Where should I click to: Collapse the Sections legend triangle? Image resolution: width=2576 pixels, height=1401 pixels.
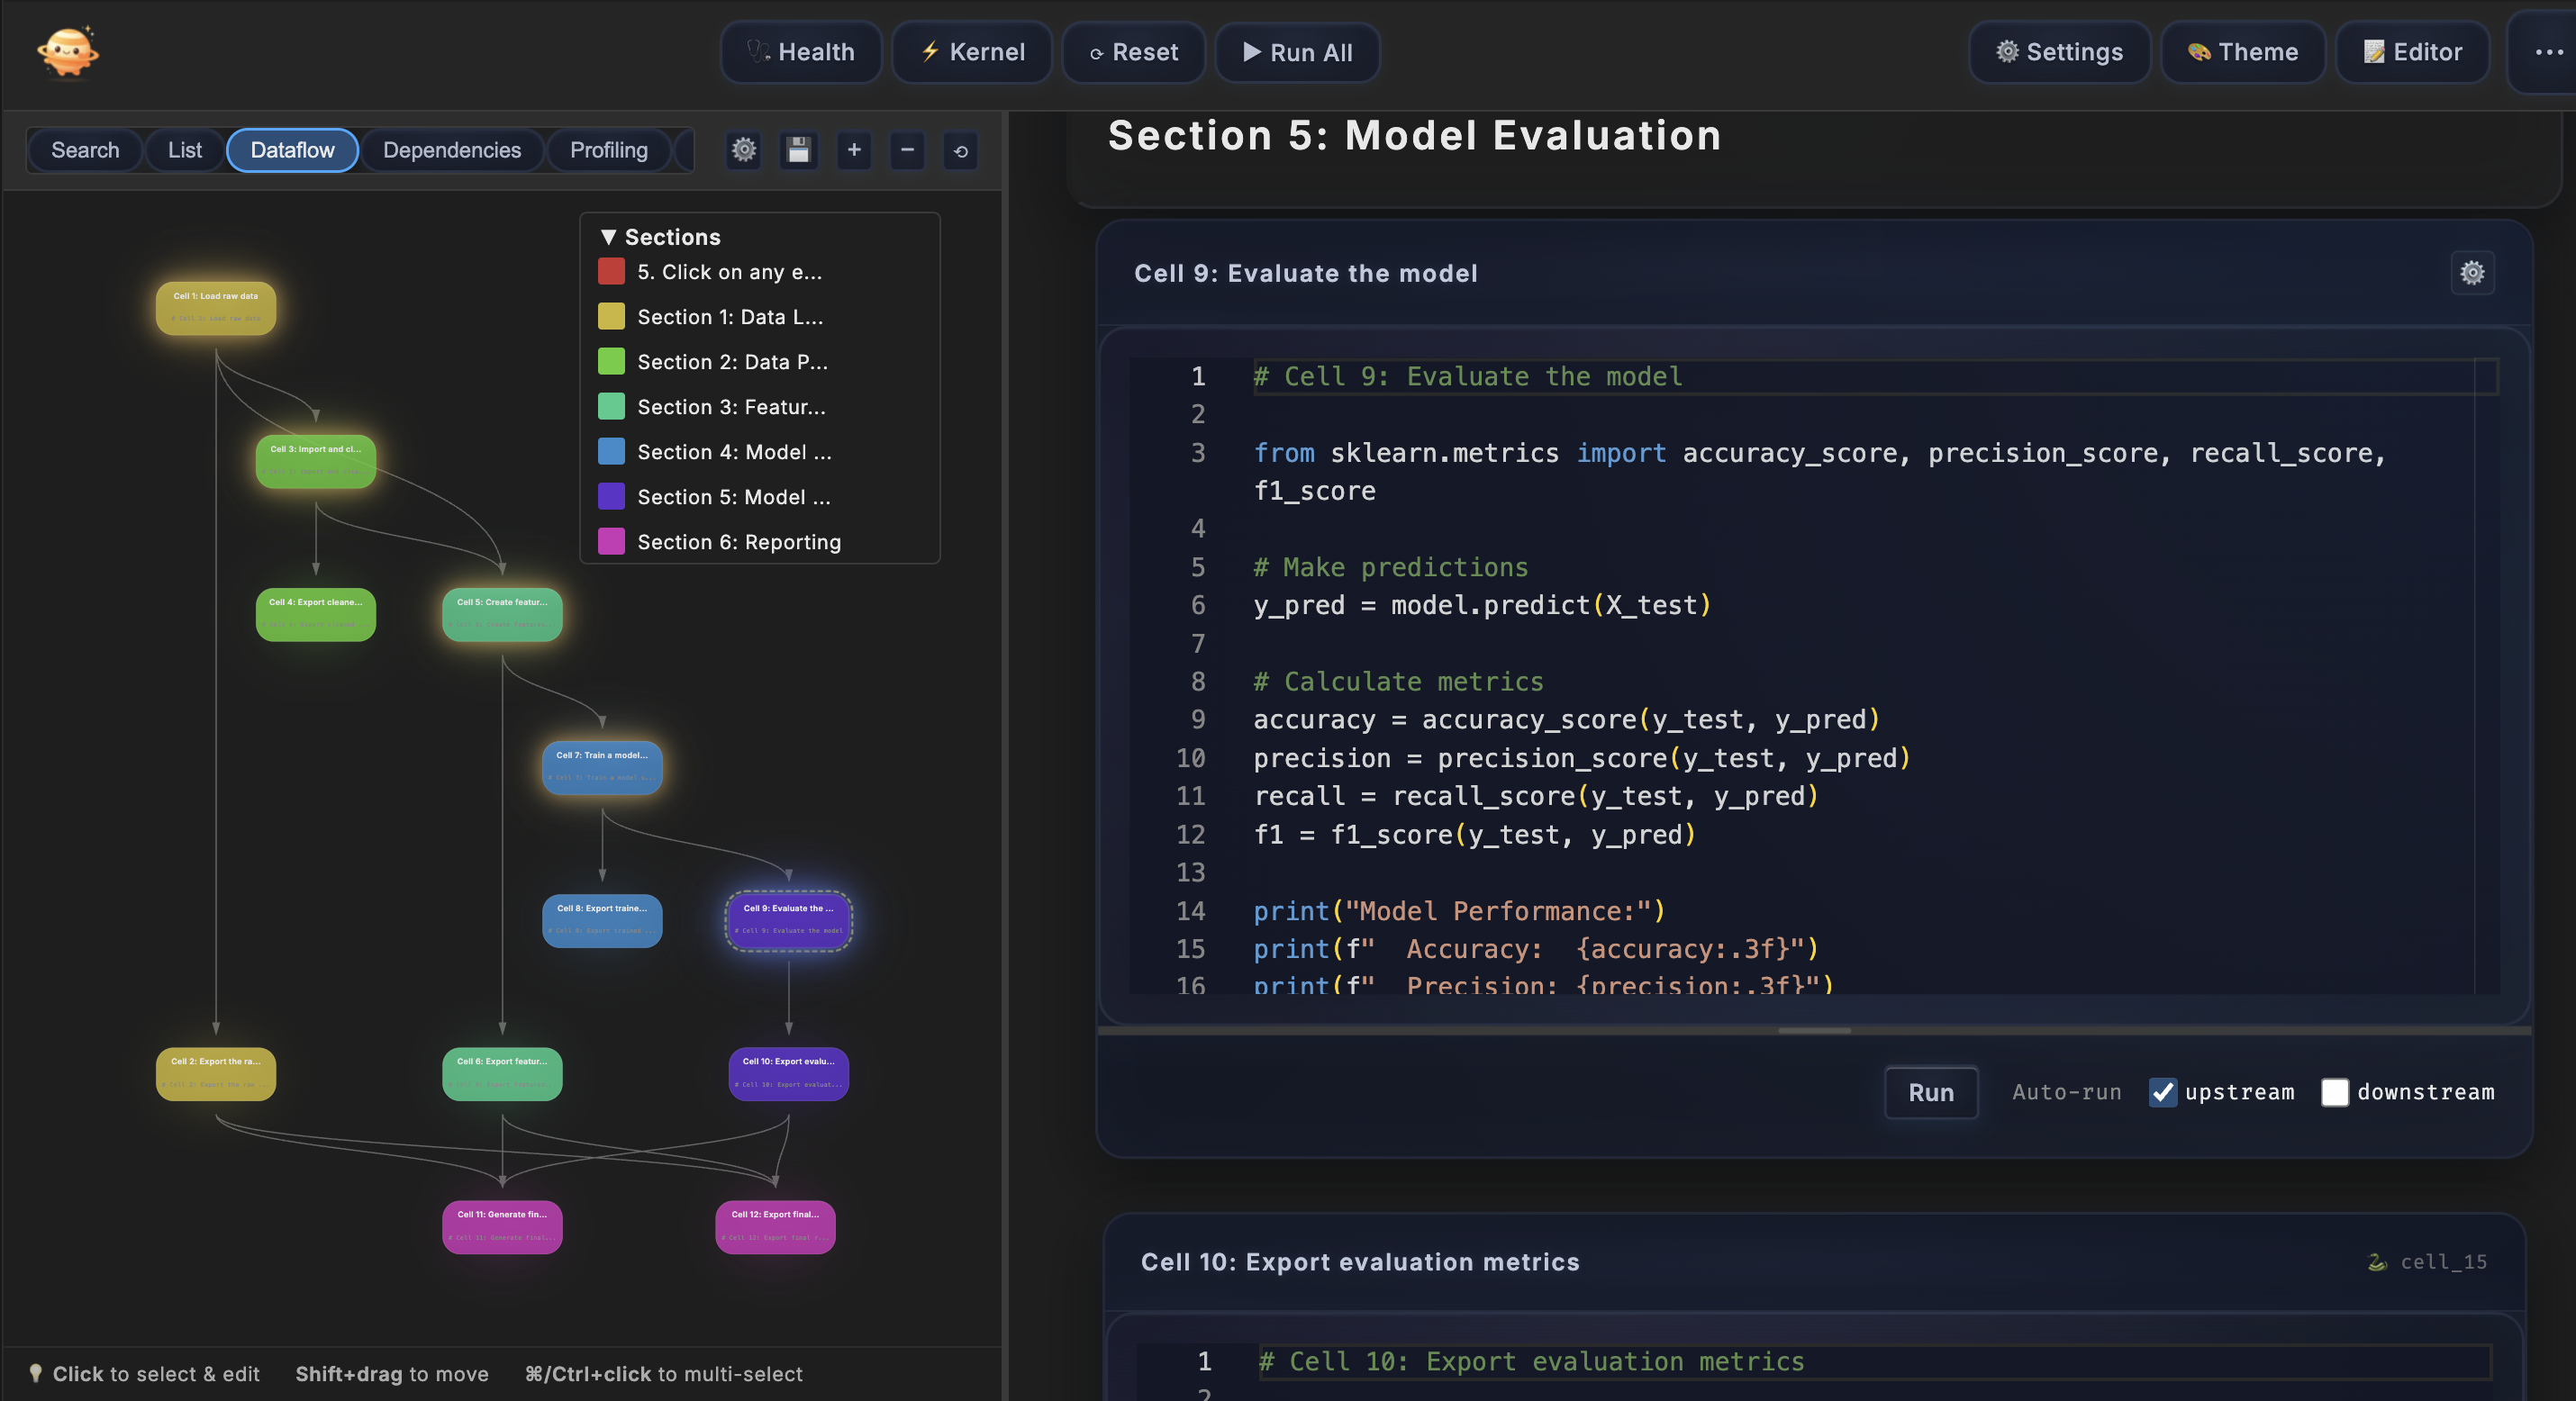point(609,236)
